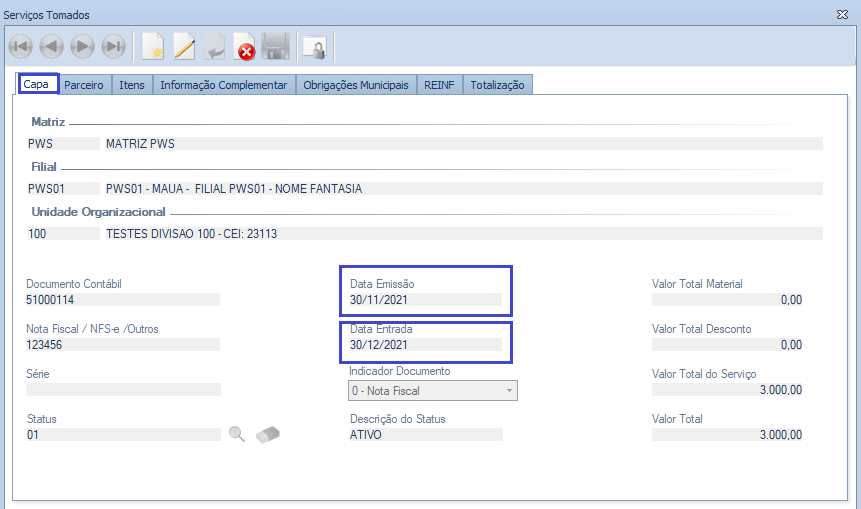This screenshot has width=861, height=509.
Task: Click the eraser icon beside Status
Action: (x=268, y=435)
